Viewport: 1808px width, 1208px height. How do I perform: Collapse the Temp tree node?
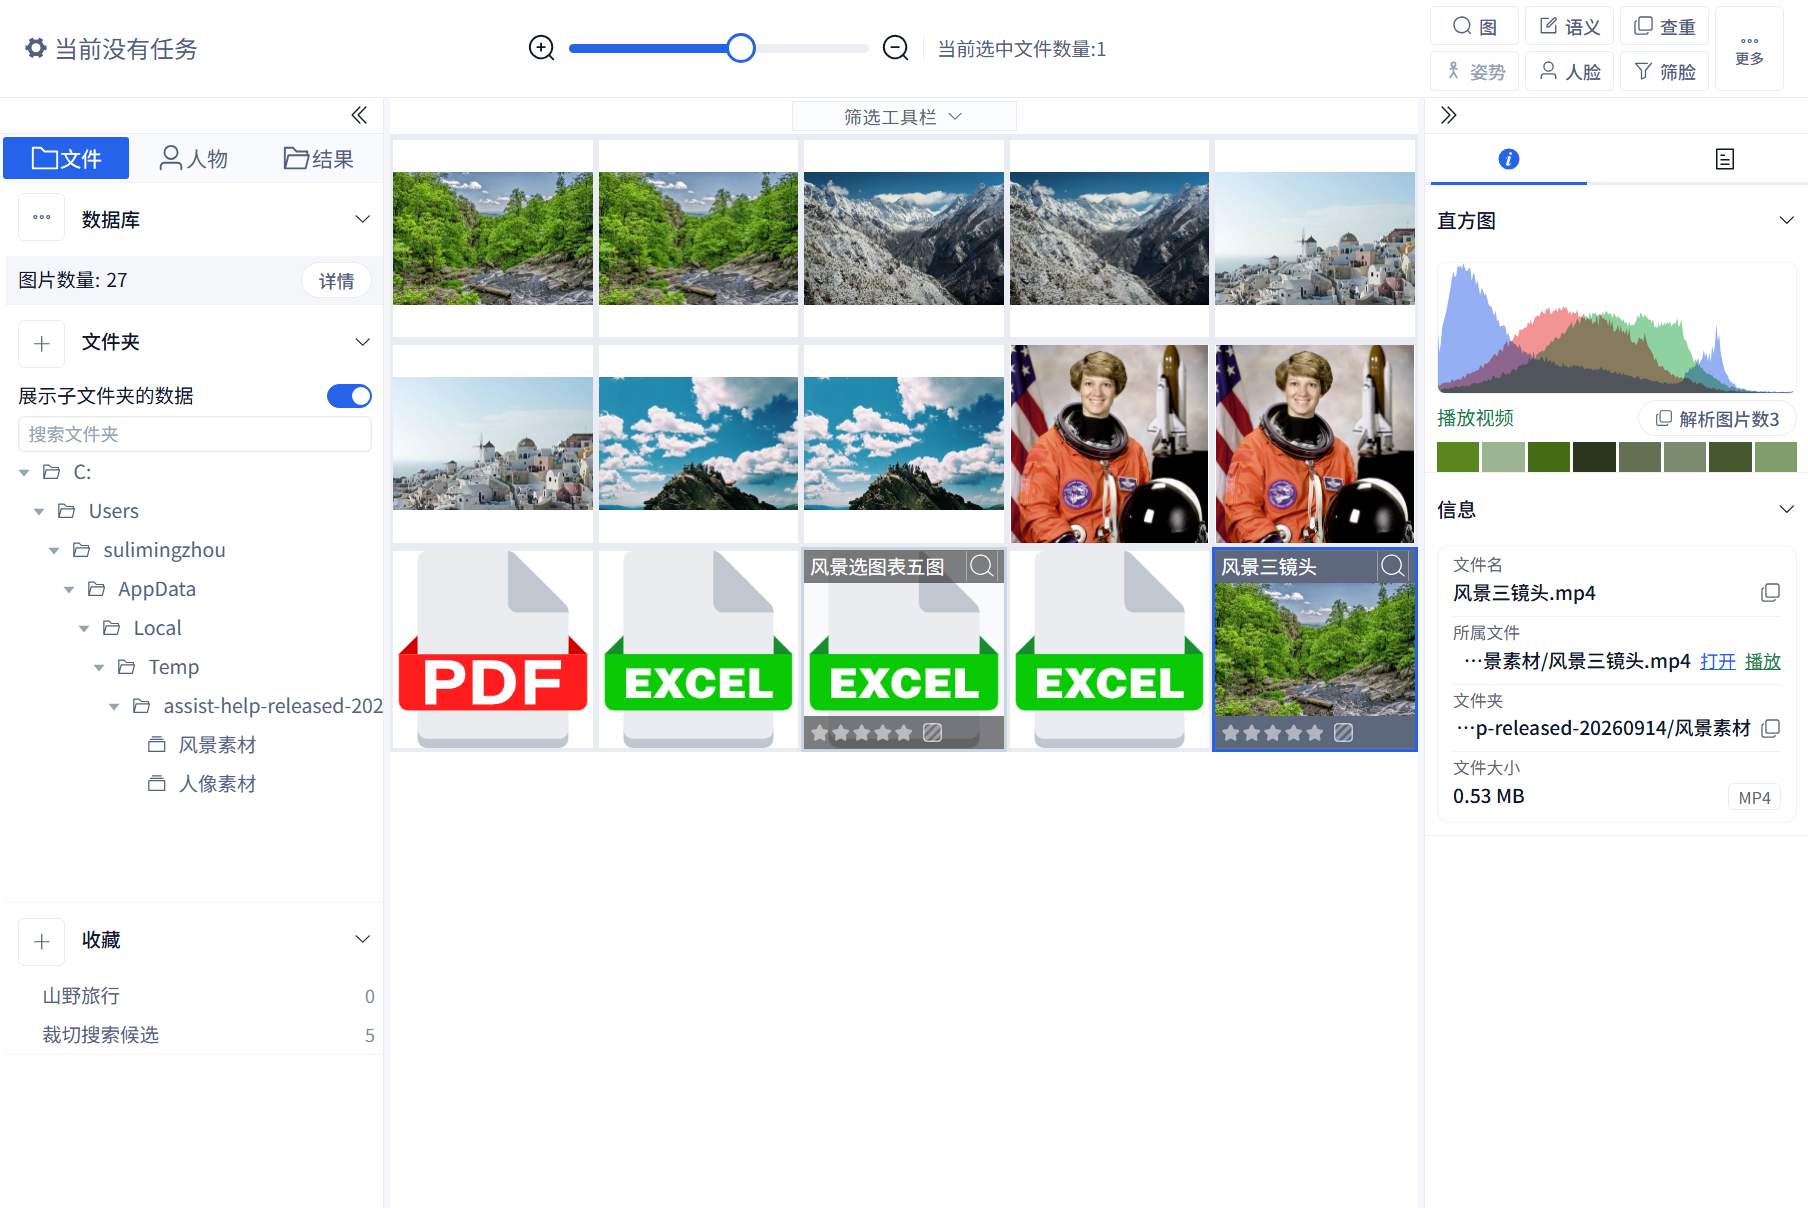[x=99, y=668]
